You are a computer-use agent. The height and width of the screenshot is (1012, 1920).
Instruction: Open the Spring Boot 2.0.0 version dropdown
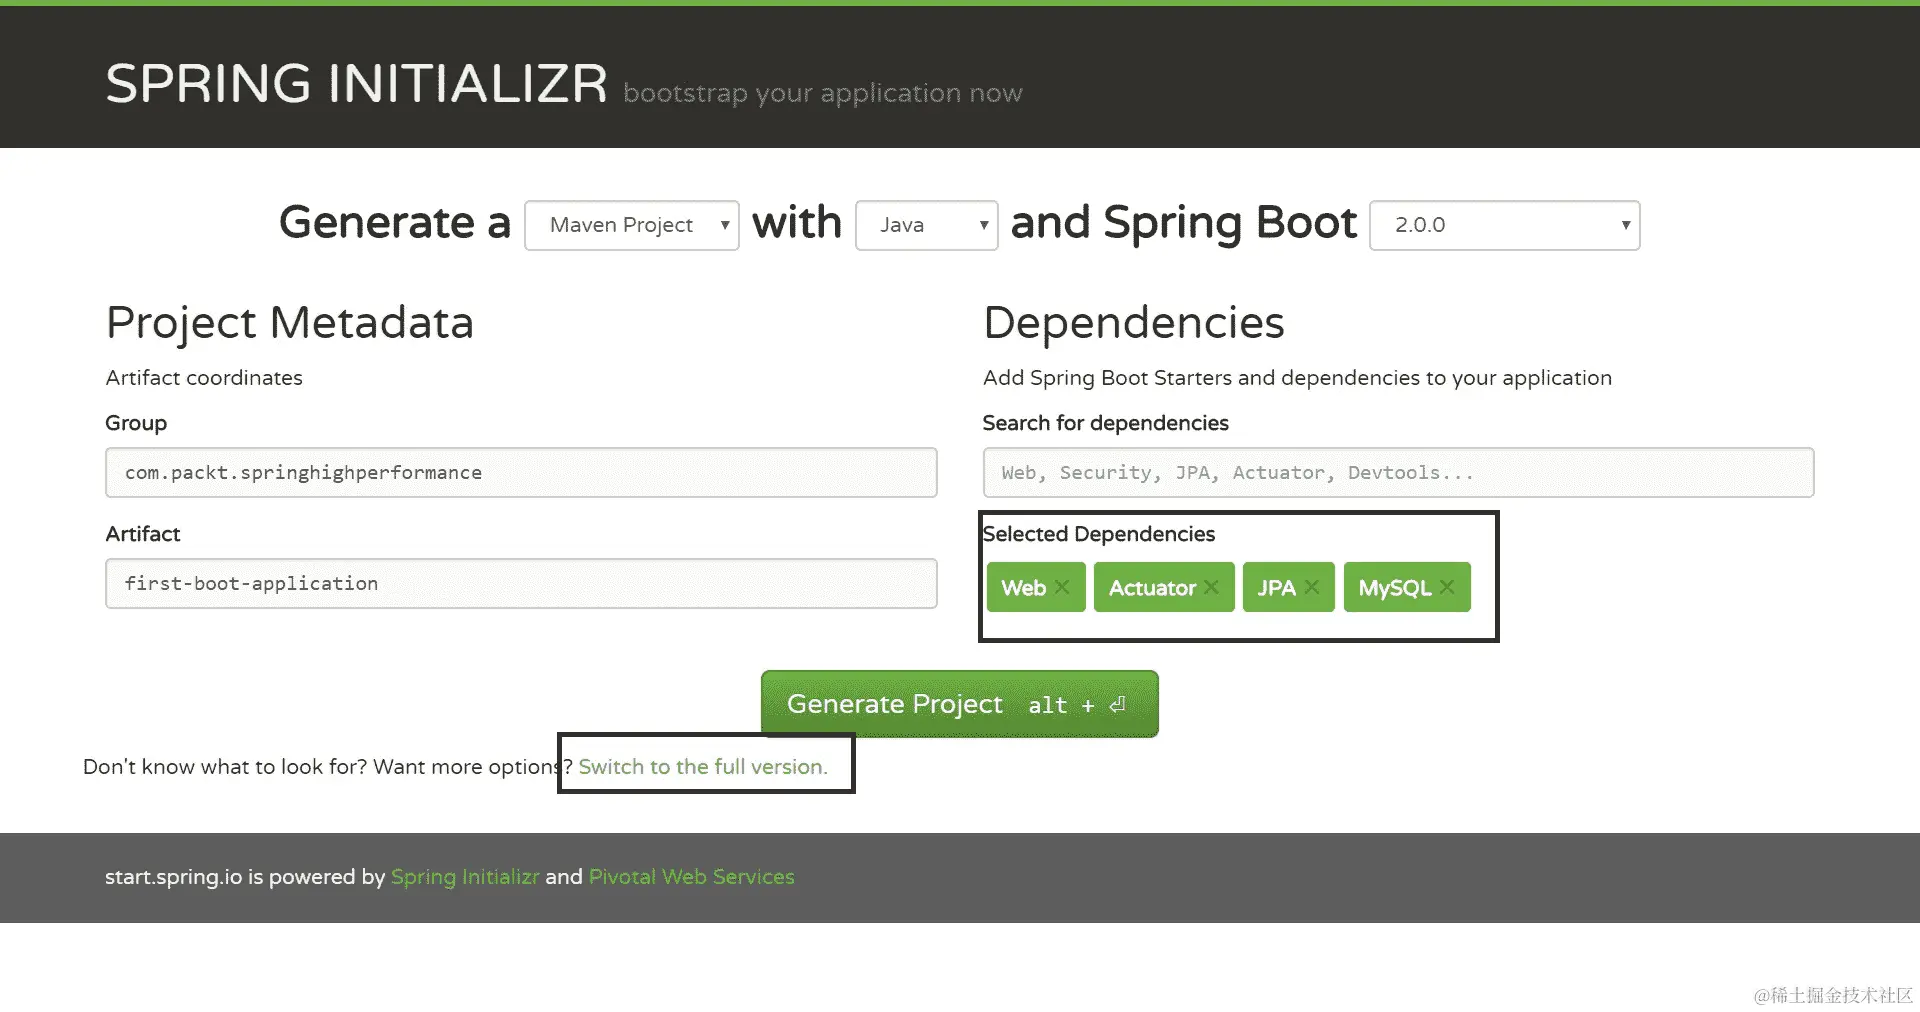1505,225
